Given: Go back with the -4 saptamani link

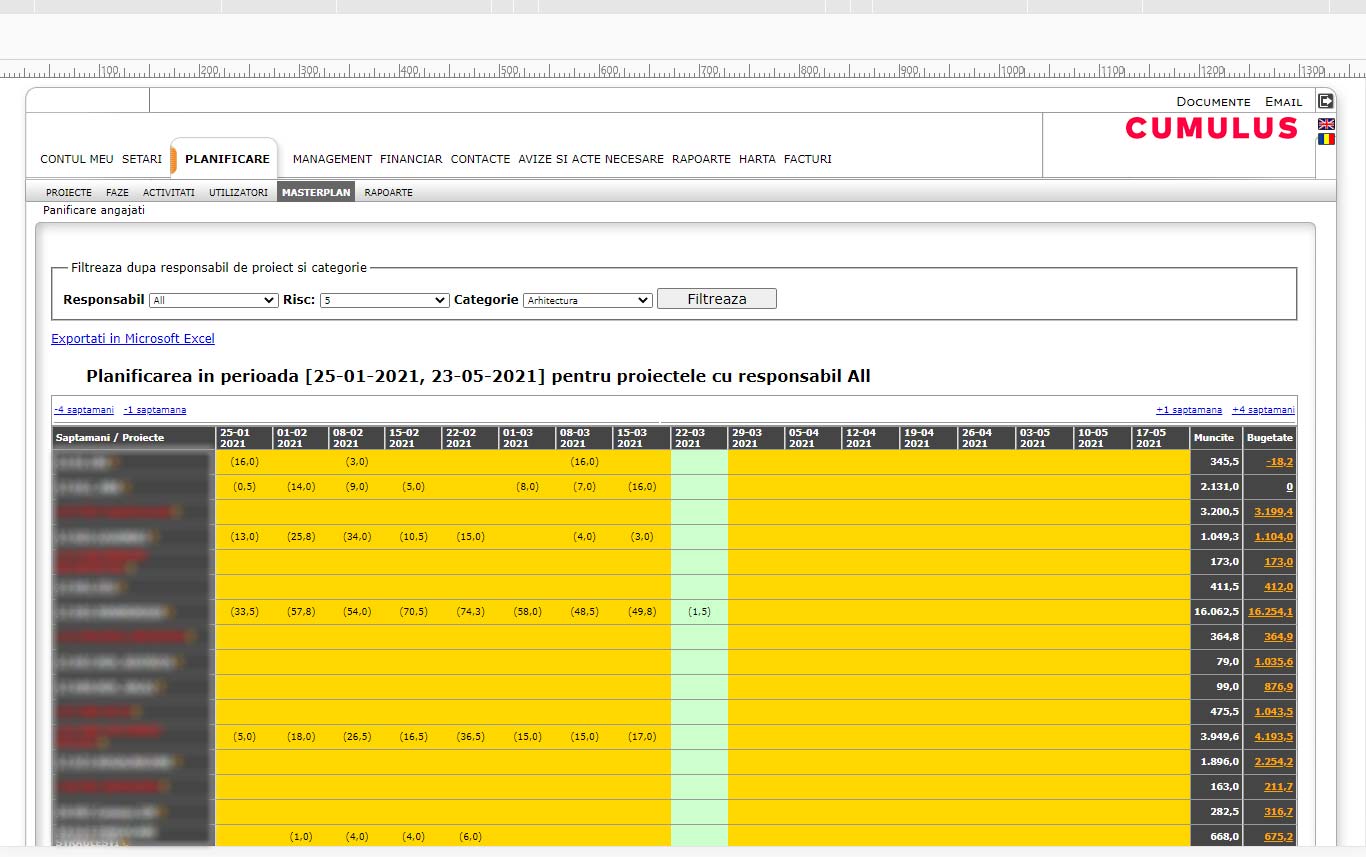Looking at the screenshot, I should [84, 410].
